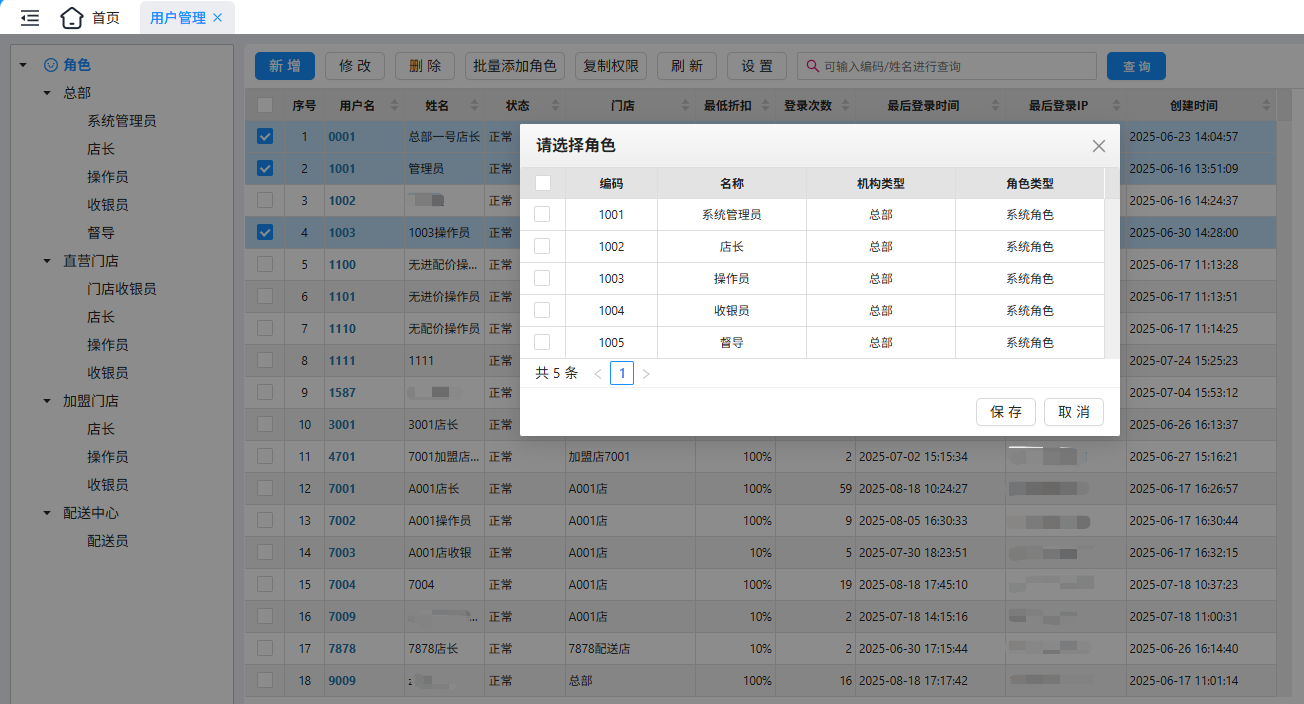Click the 查询 search button

(1136, 66)
